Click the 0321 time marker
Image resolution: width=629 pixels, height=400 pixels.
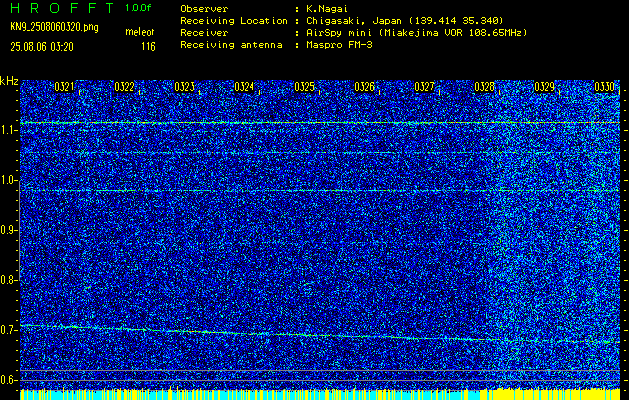coord(64,87)
